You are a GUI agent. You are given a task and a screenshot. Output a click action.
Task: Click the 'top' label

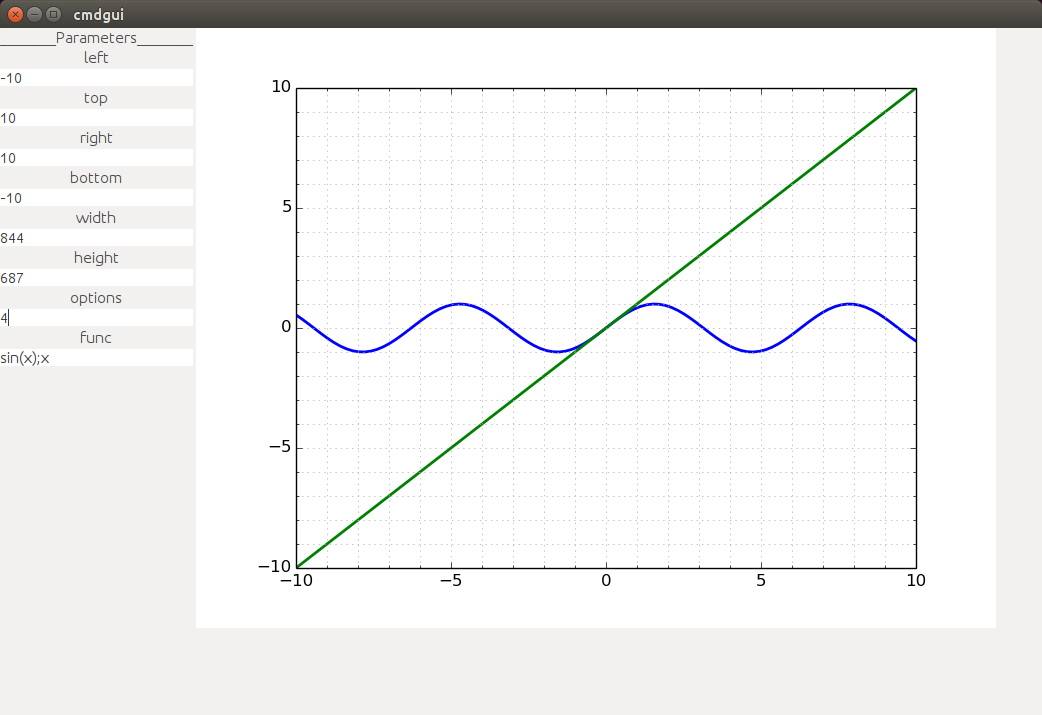pyautogui.click(x=96, y=98)
